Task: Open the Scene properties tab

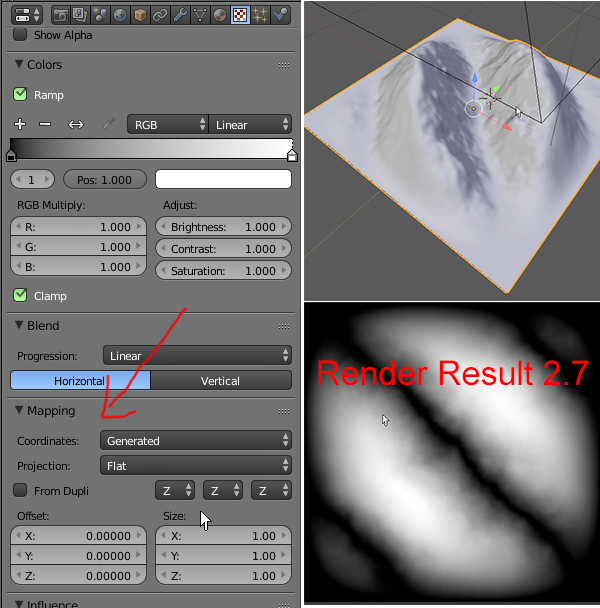Action: pyautogui.click(x=100, y=15)
